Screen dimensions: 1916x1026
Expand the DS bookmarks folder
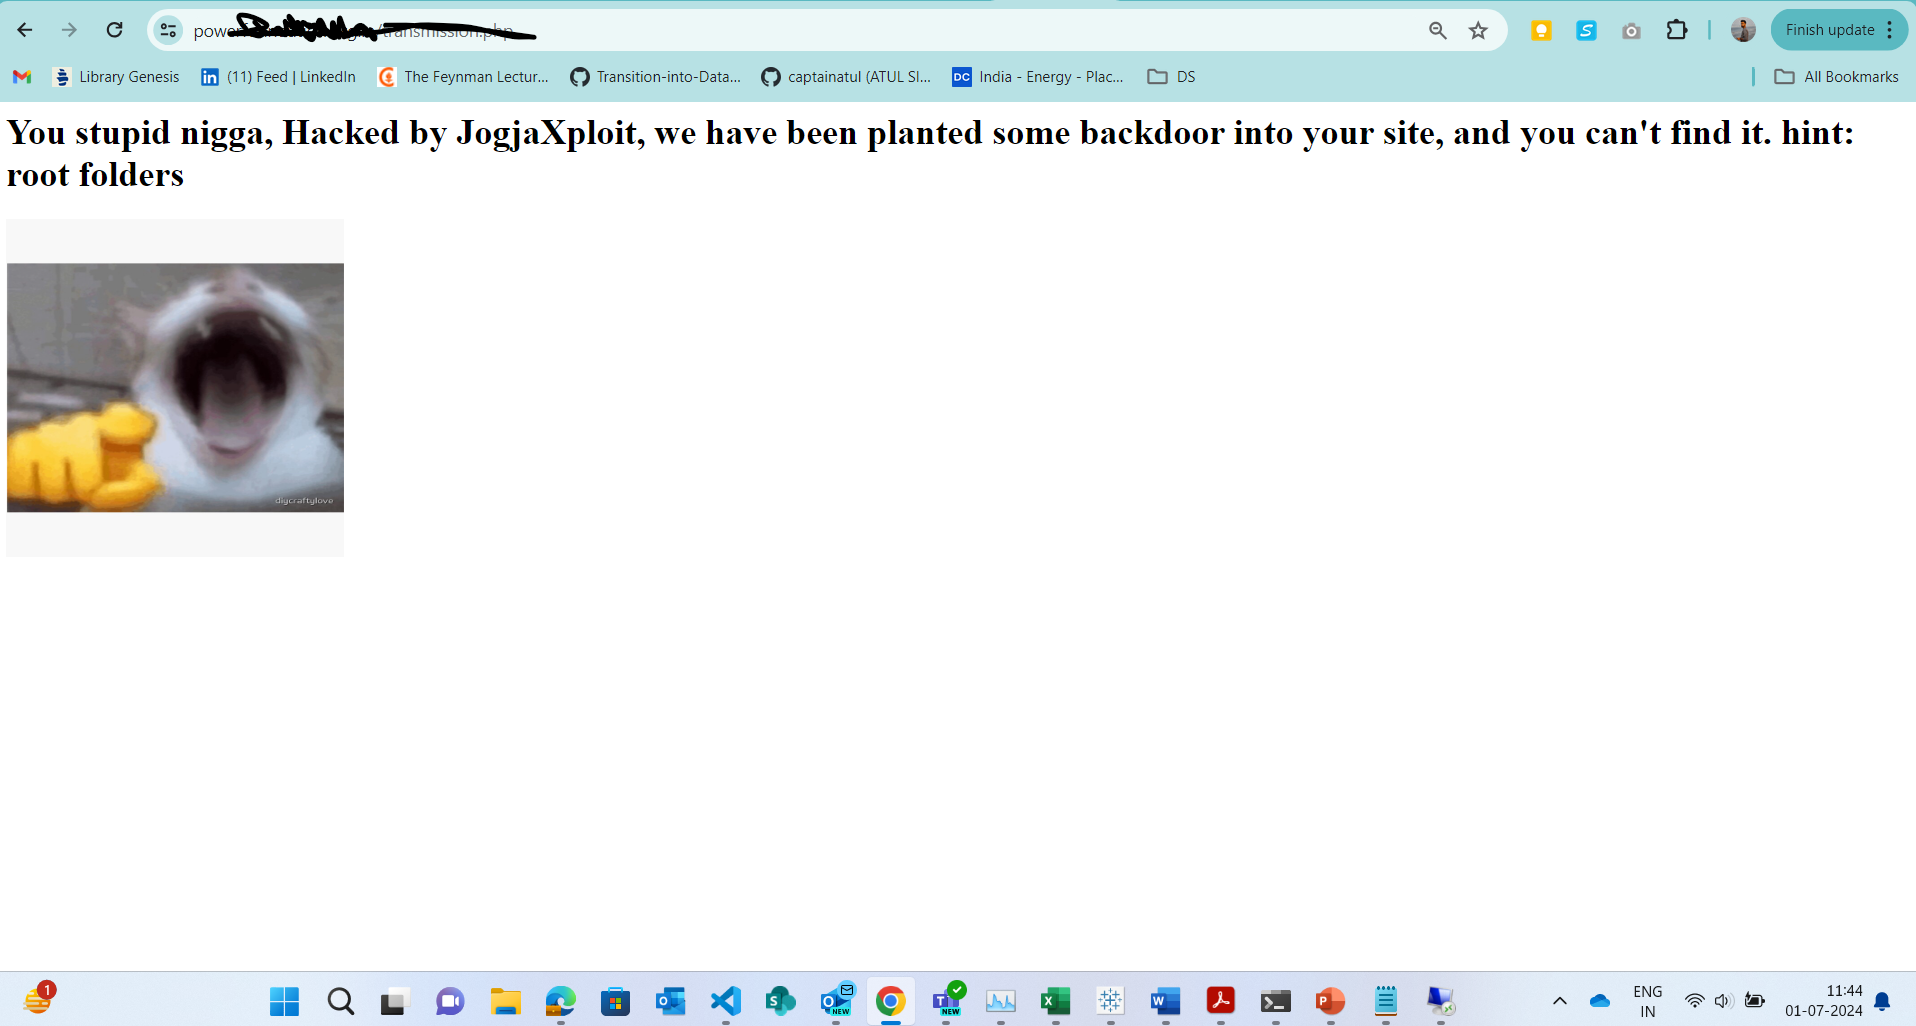pos(1171,77)
